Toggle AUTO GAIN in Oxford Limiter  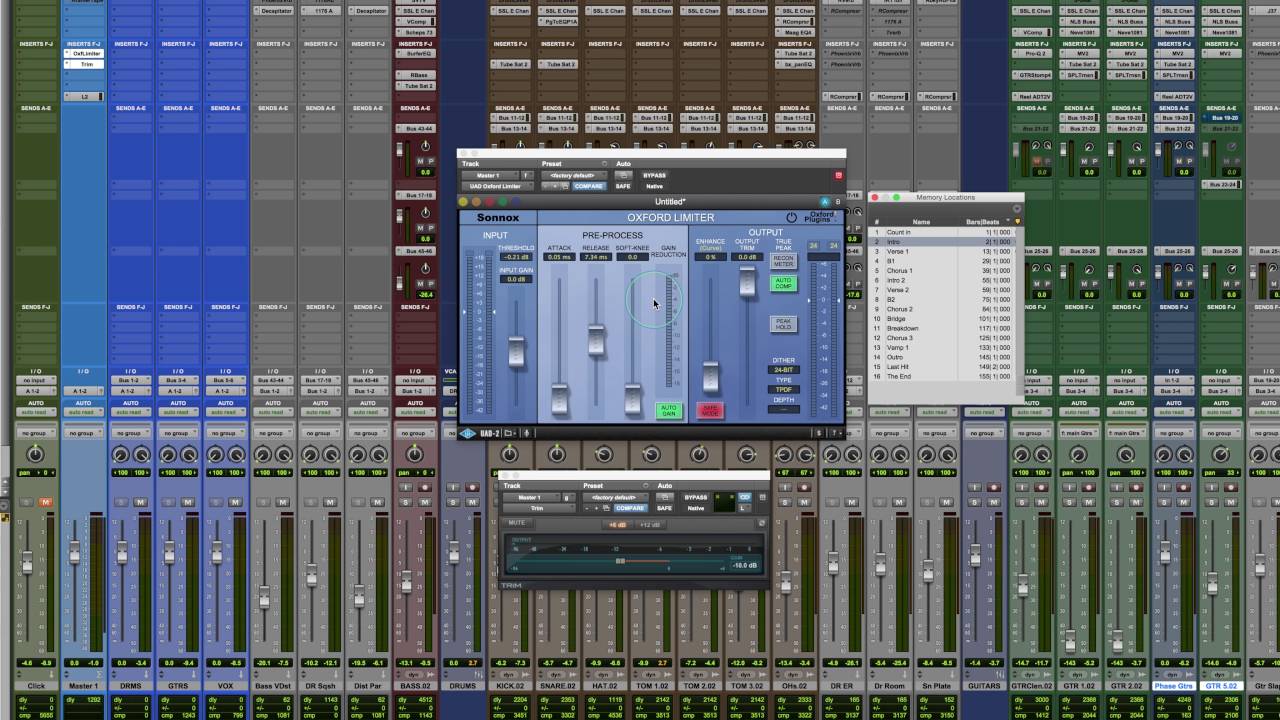tap(668, 410)
